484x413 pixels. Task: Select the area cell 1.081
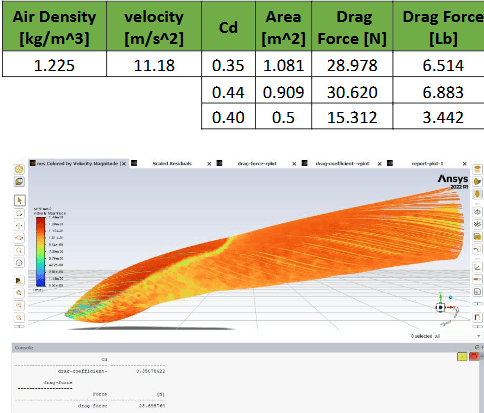283,65
